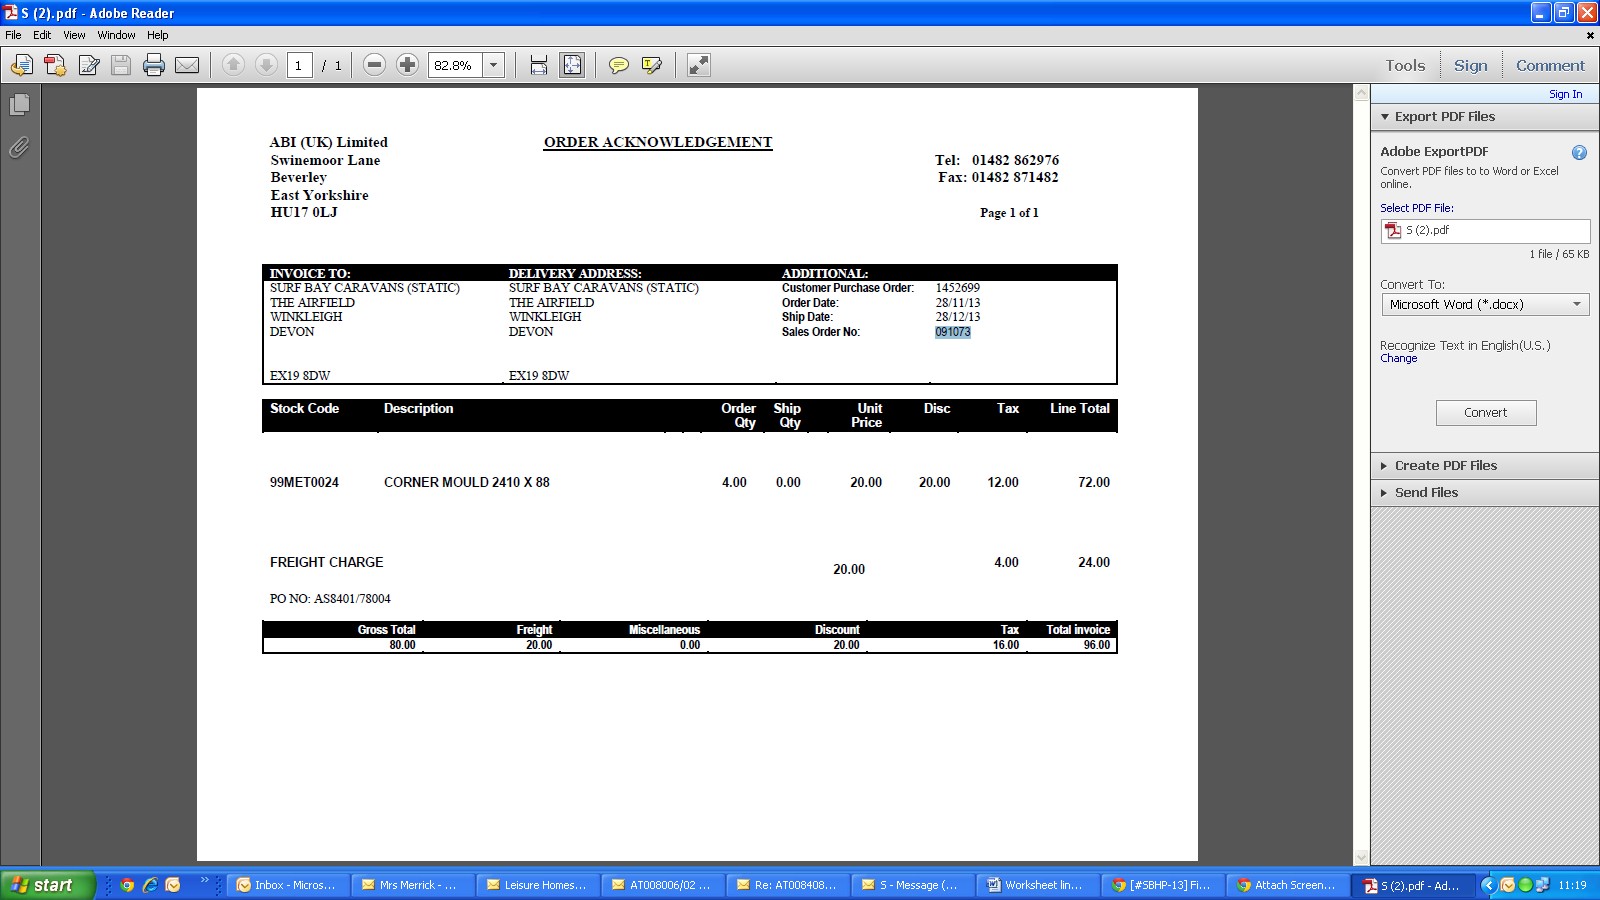Switch to Worksheet taskbar window
The width and height of the screenshot is (1600, 900).
tap(1037, 885)
